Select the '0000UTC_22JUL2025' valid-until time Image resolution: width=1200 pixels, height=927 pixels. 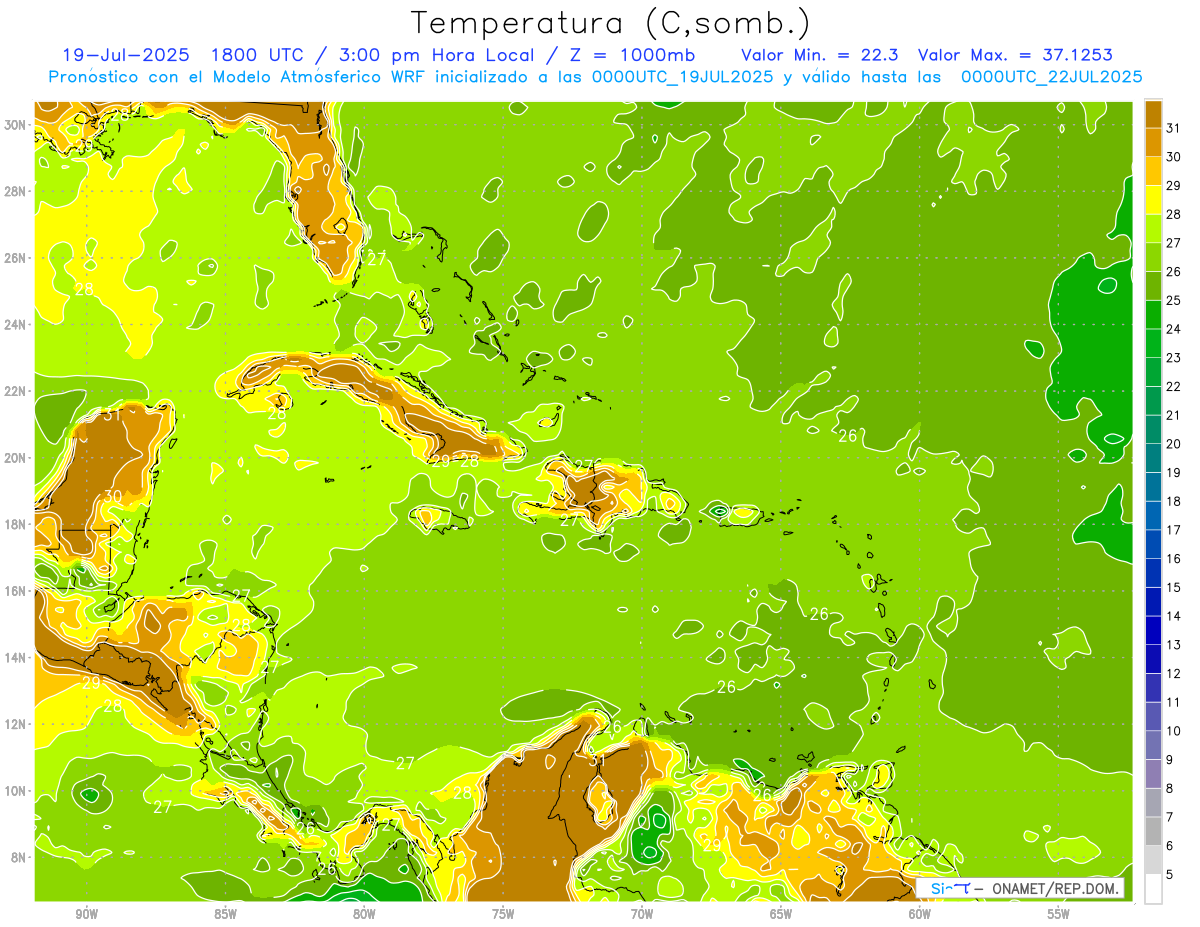[1051, 77]
